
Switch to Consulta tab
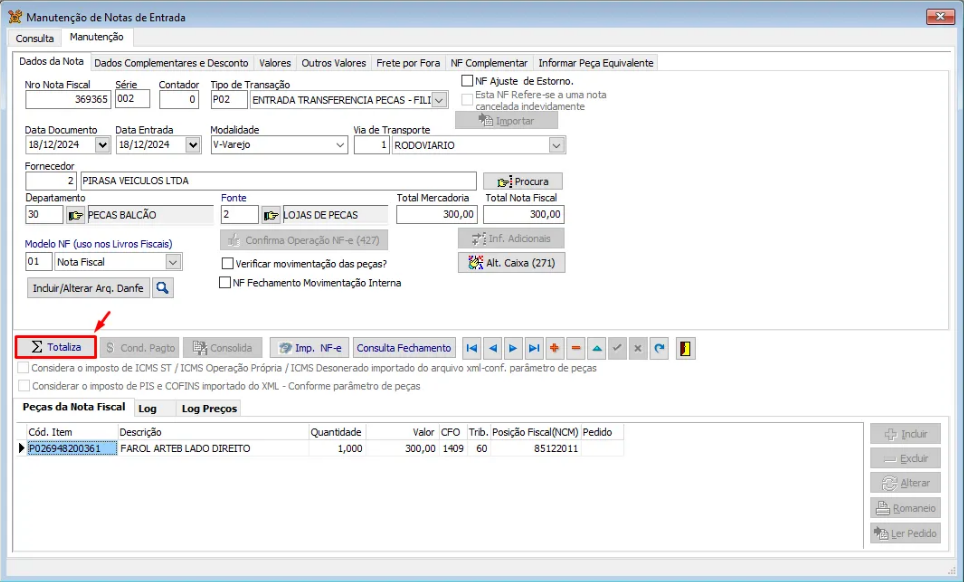[34, 38]
